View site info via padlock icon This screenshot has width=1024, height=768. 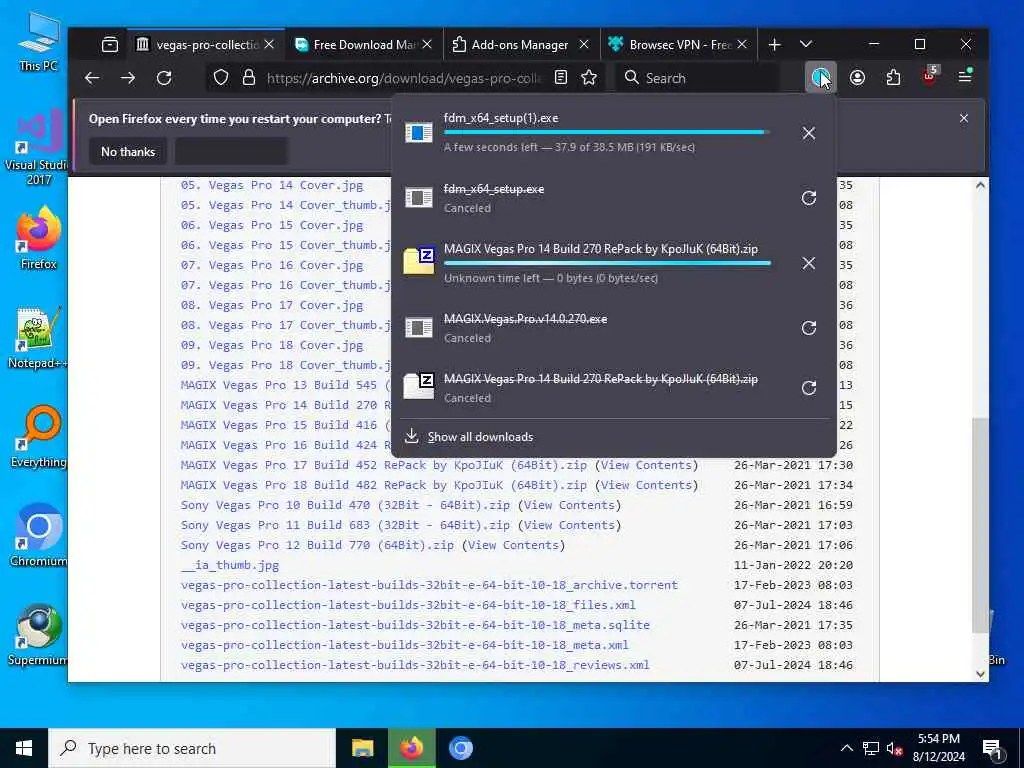pyautogui.click(x=249, y=78)
